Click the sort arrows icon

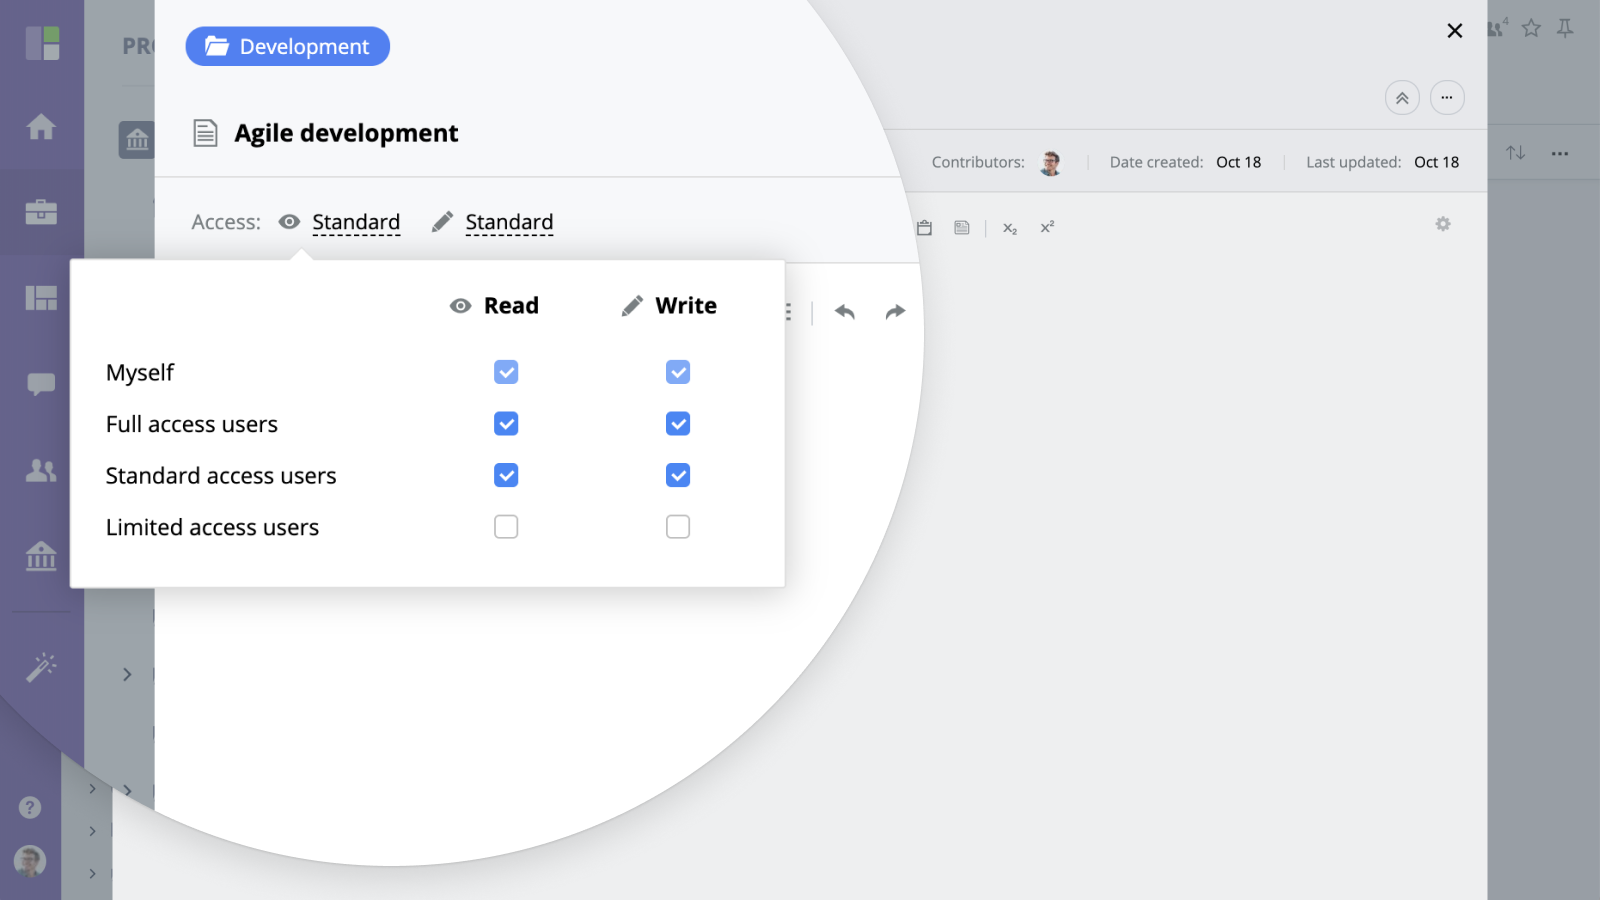pyautogui.click(x=1516, y=153)
